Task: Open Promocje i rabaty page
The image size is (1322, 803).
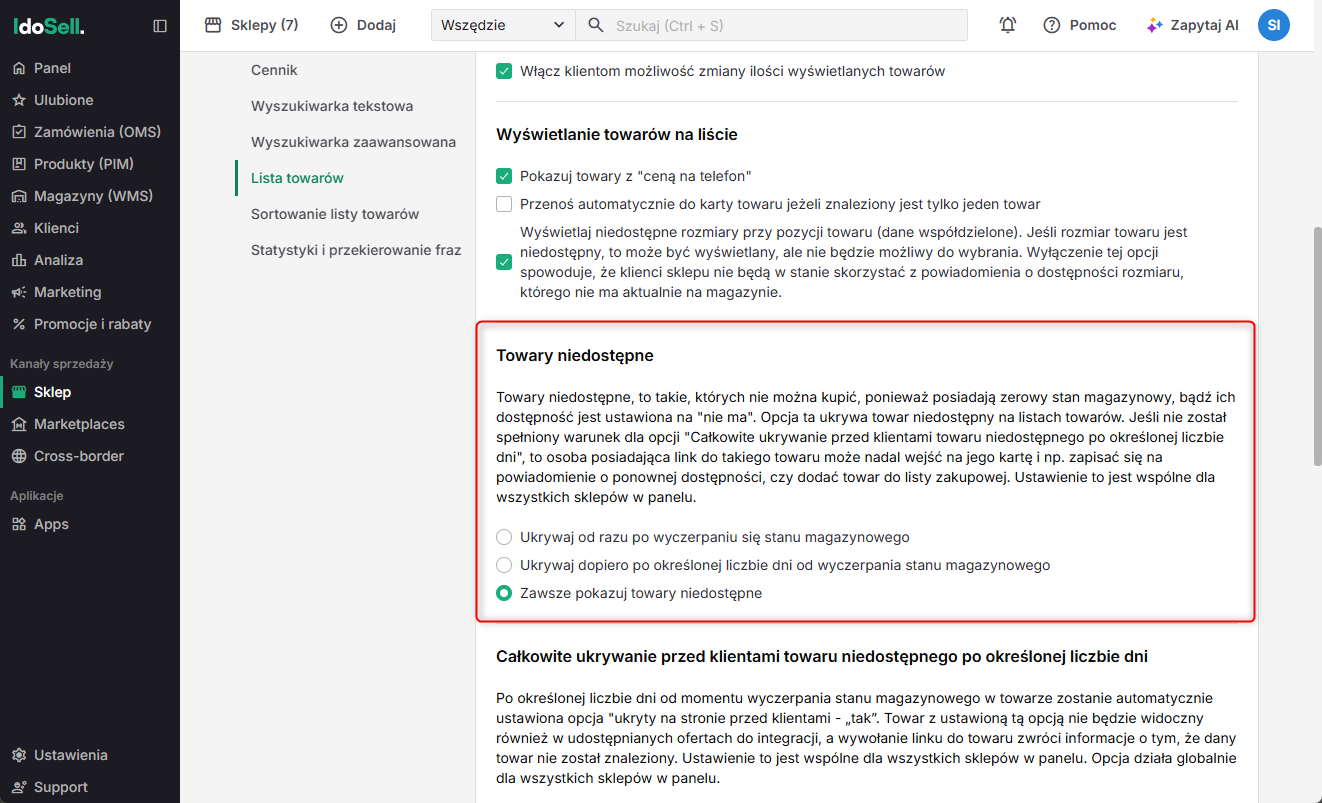Action: coord(93,324)
